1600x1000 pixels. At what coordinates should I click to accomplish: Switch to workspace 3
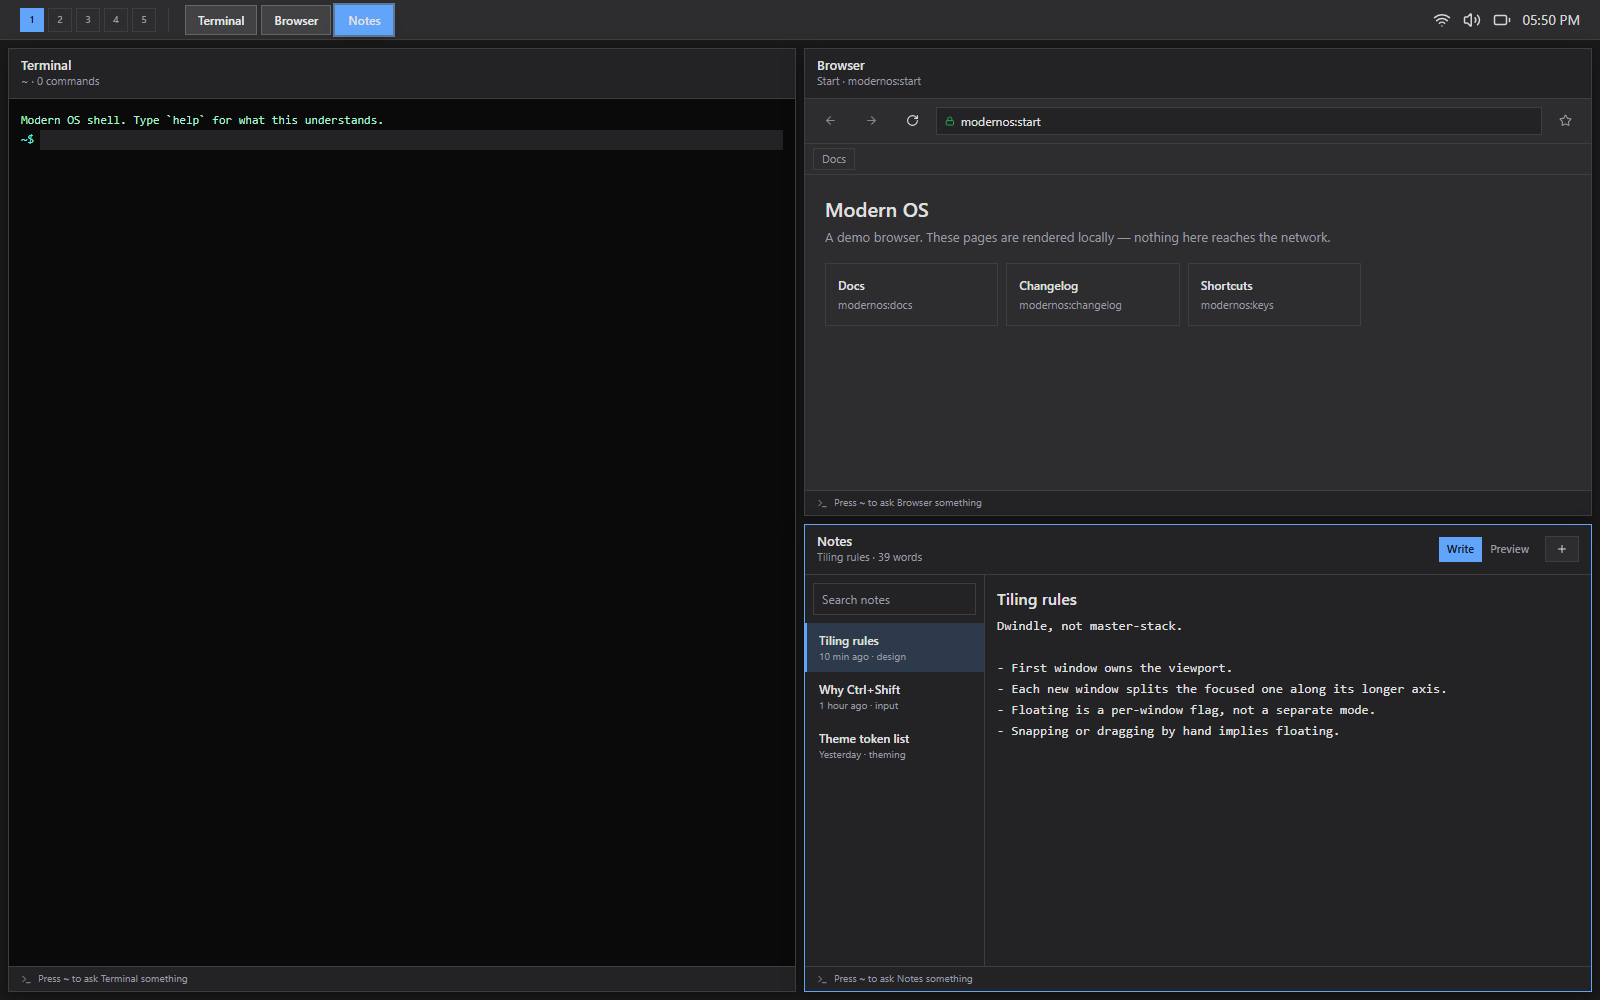88,20
